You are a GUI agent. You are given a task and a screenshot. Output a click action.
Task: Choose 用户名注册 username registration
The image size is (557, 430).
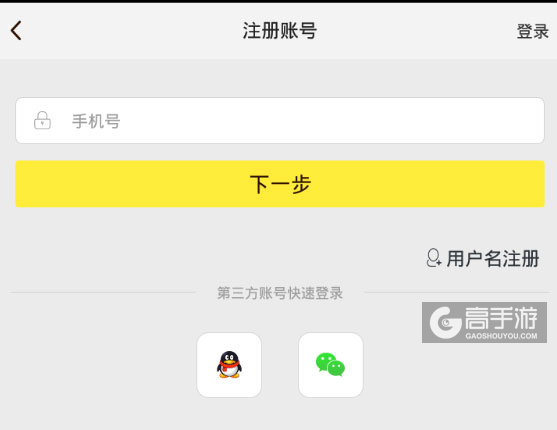tap(483, 258)
